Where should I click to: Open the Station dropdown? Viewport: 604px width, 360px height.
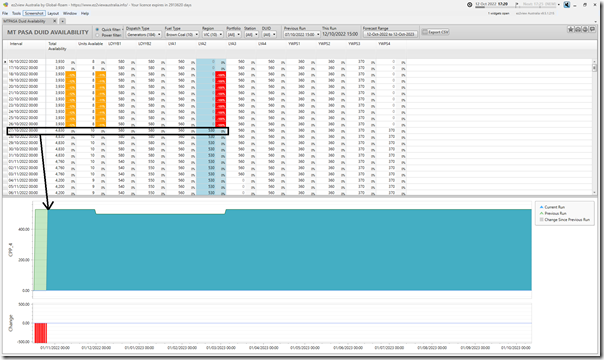coord(251,34)
